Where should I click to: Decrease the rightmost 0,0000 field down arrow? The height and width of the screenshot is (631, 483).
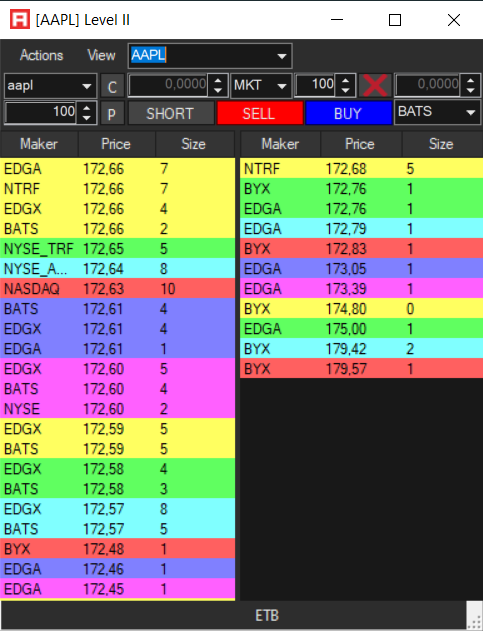470,91
